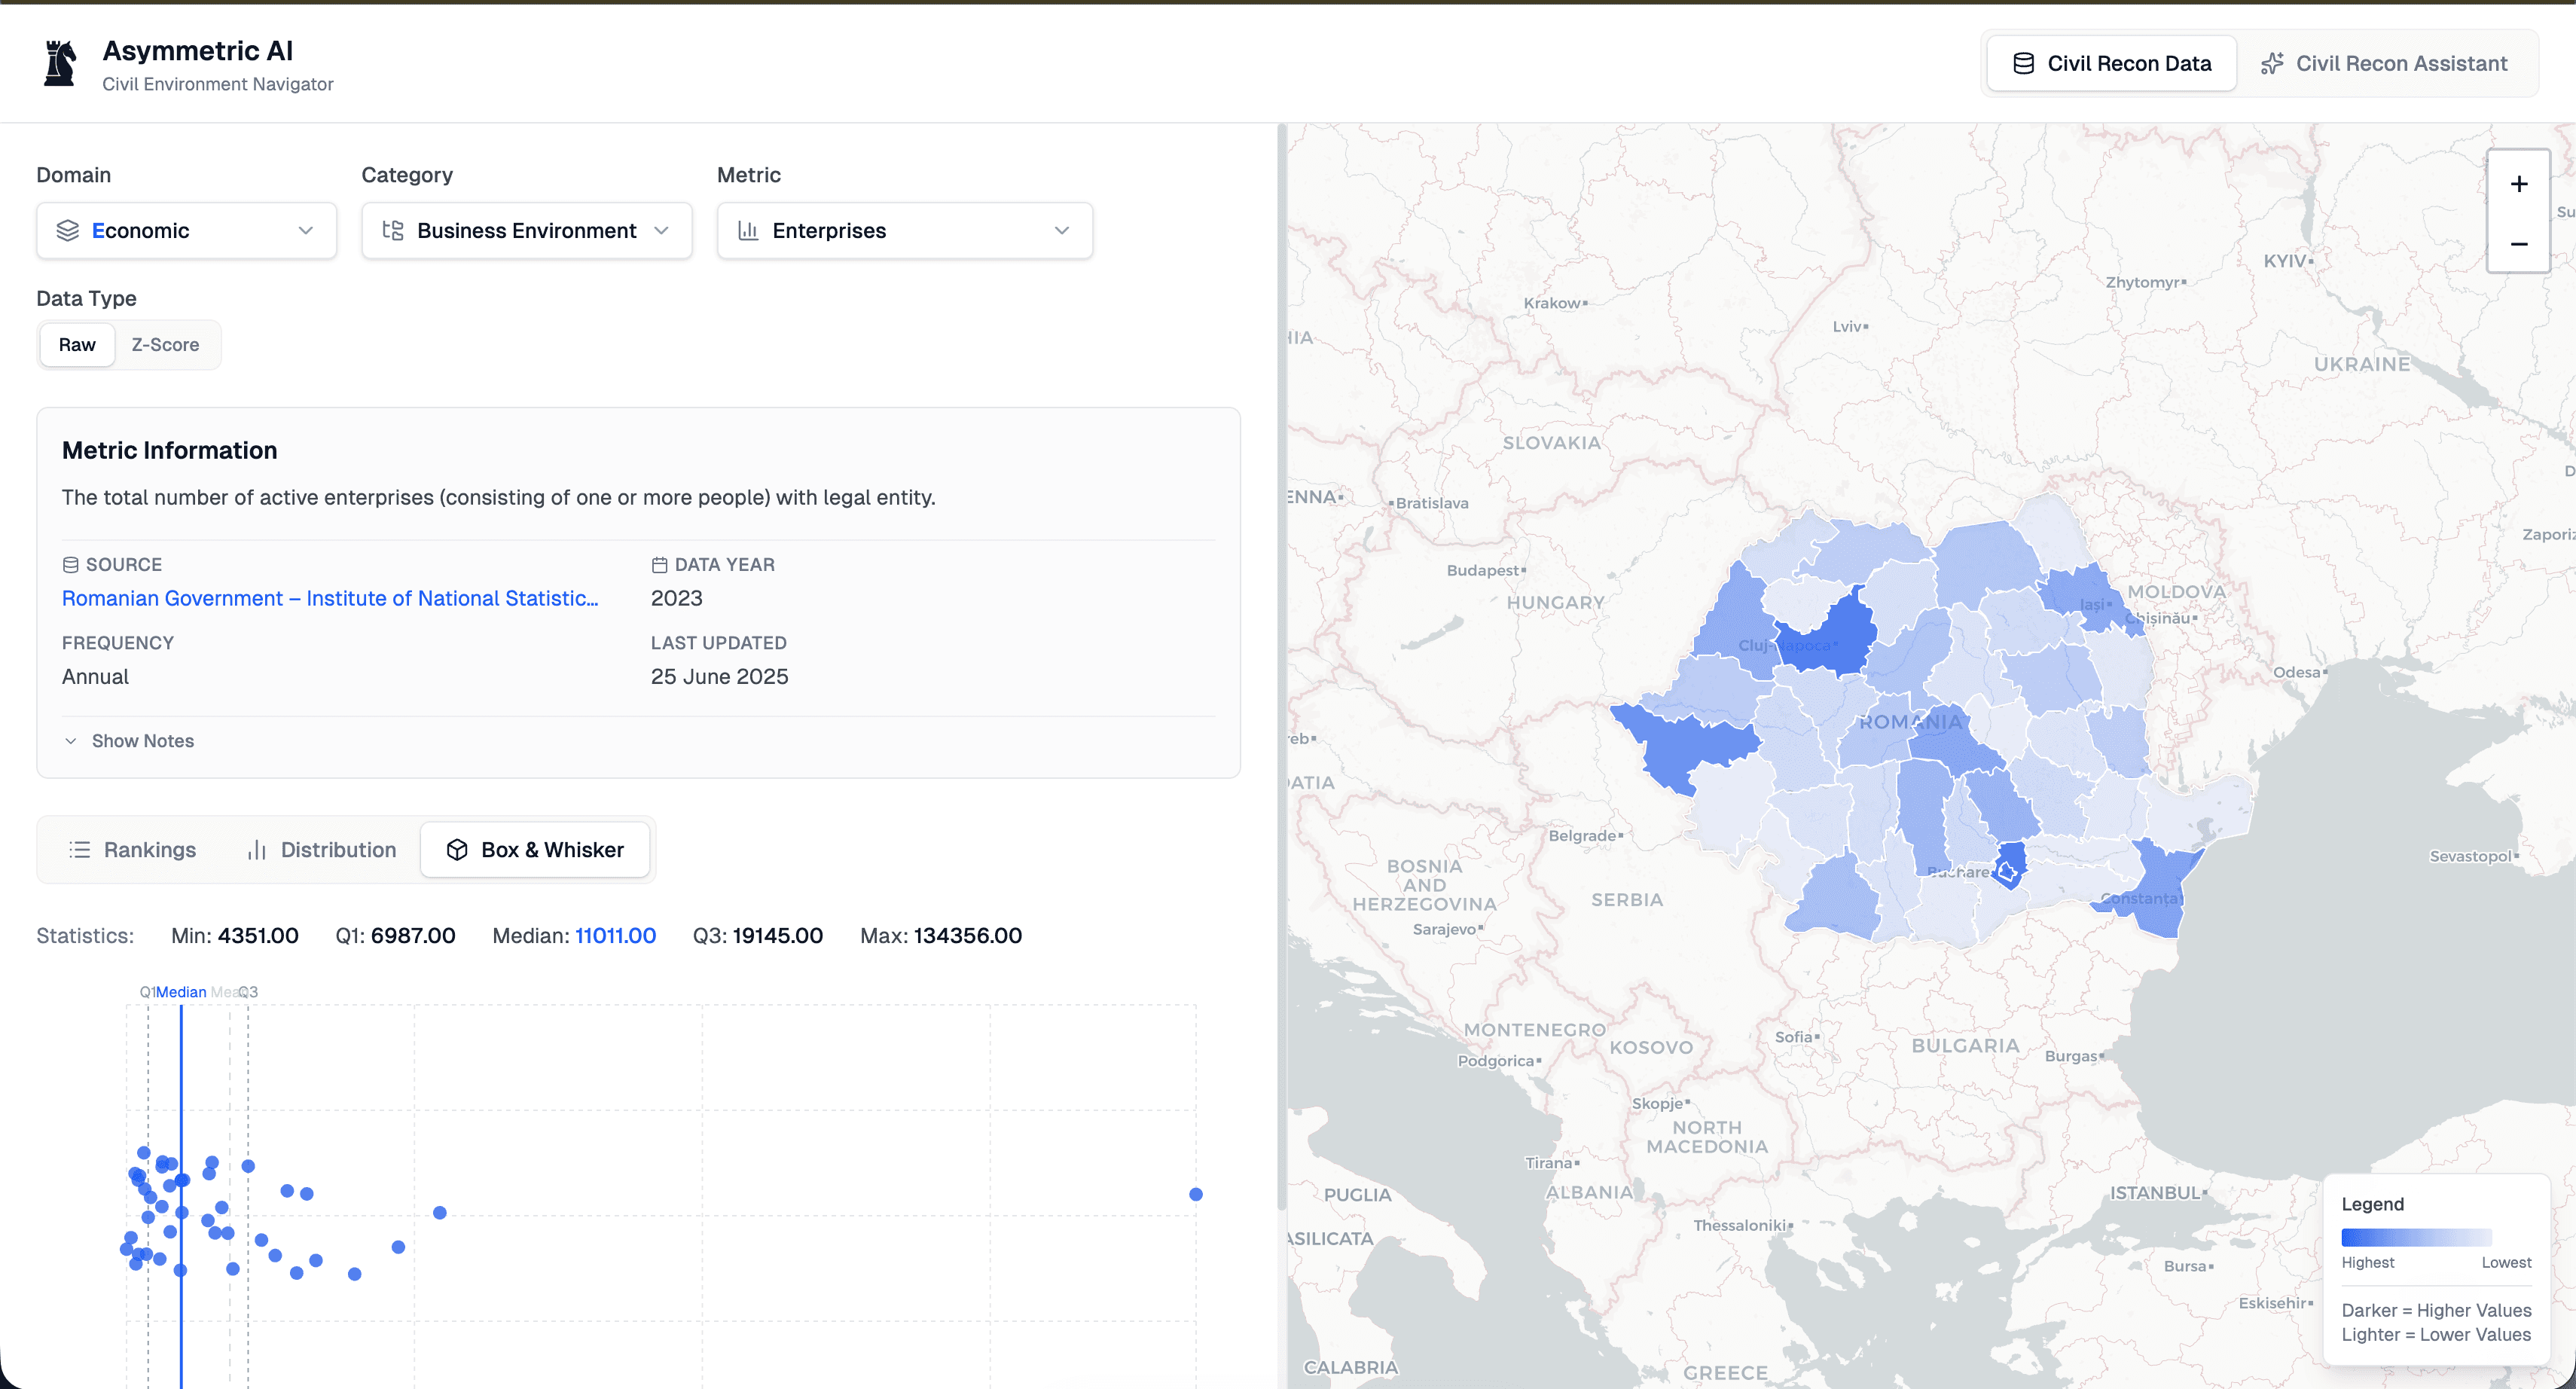This screenshot has height=1389, width=2576.
Task: Switch data type to Z-Score
Action: point(165,345)
